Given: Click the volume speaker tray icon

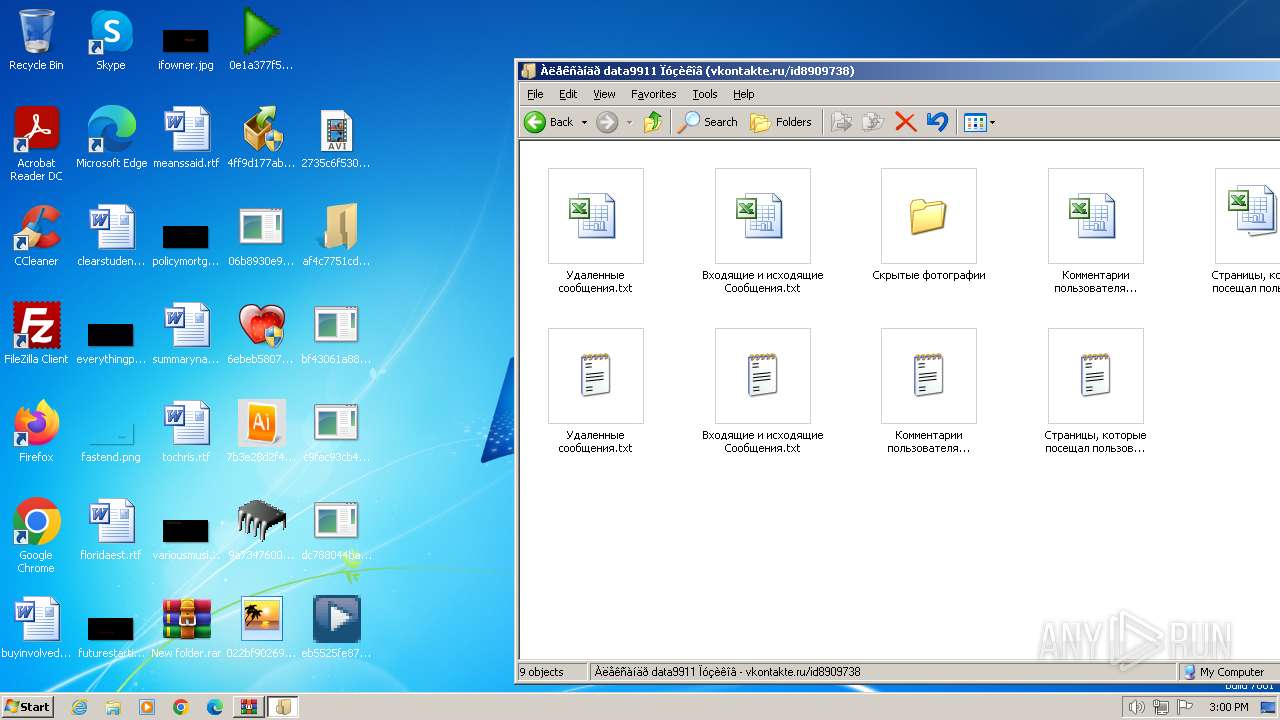Looking at the screenshot, I should (x=1136, y=707).
